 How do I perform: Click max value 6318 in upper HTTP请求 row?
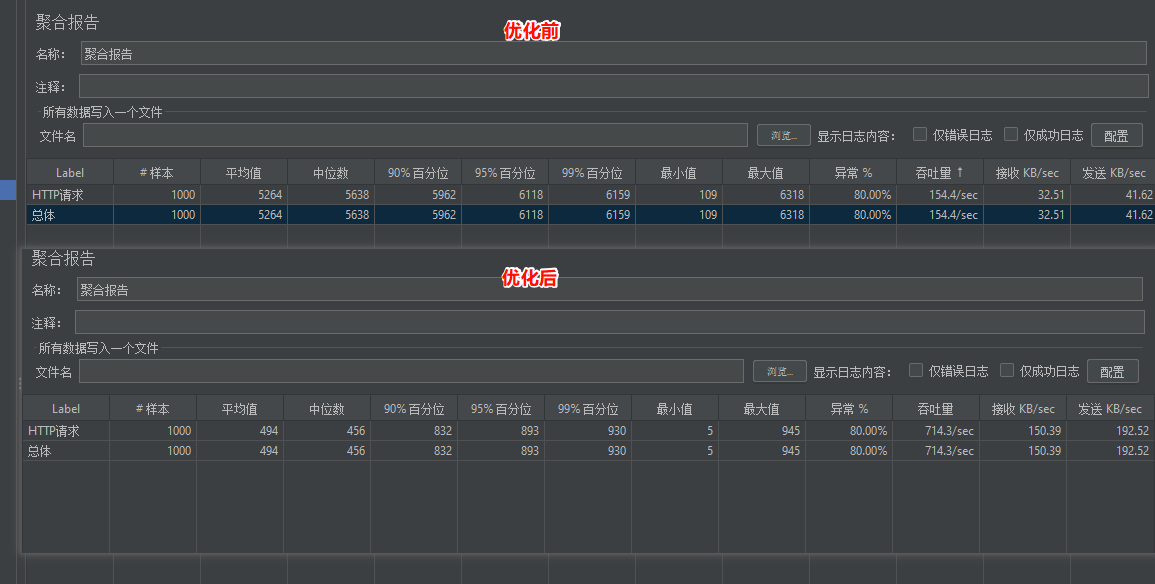(792, 194)
